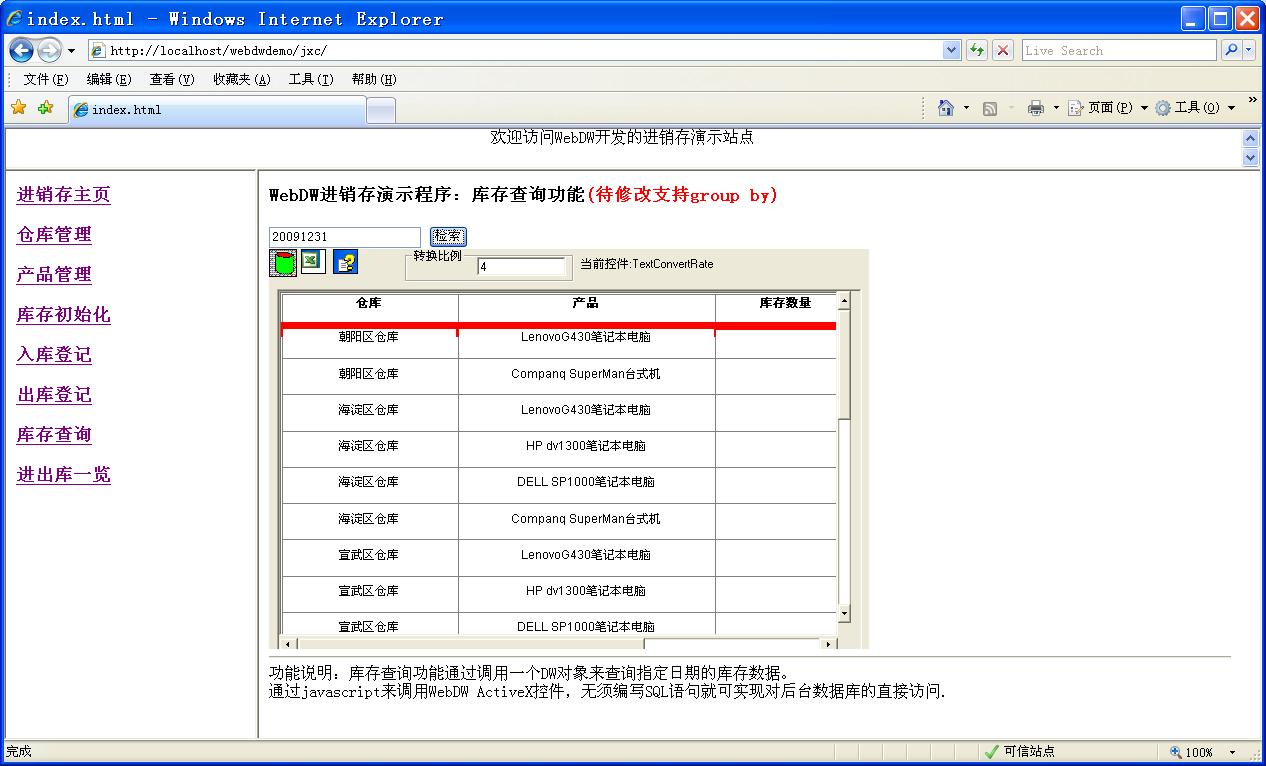This screenshot has width=1266, height=766.
Task: Open the 进销存主页 link
Action: pos(63,195)
